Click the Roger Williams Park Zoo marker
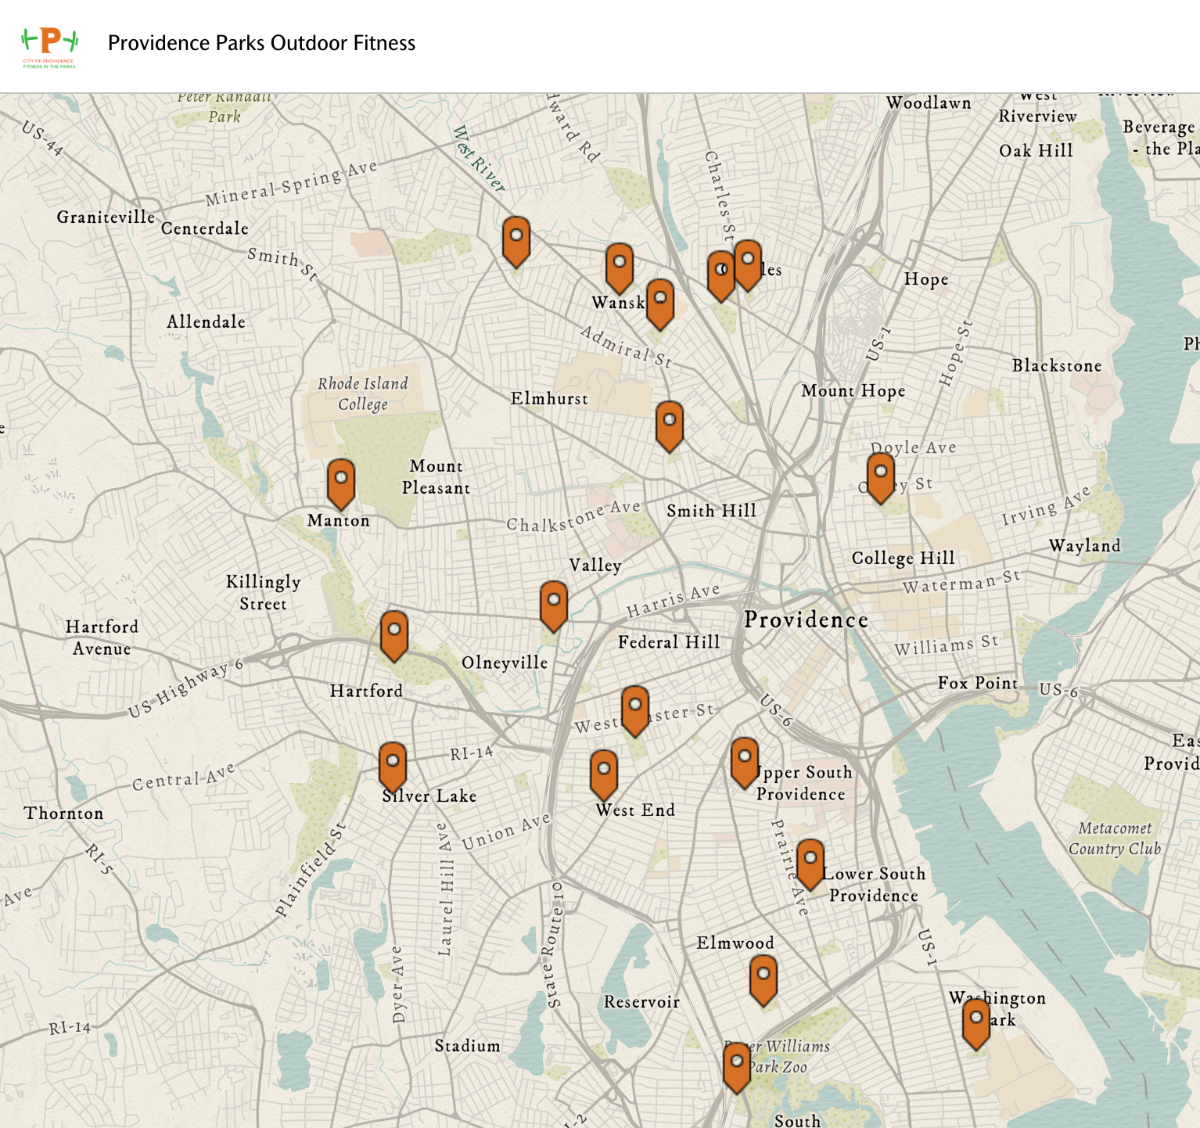1200x1128 pixels. [737, 1067]
